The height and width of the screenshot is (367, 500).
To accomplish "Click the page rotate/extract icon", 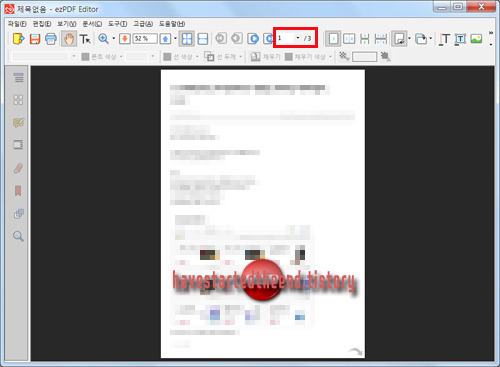I will [x=399, y=39].
